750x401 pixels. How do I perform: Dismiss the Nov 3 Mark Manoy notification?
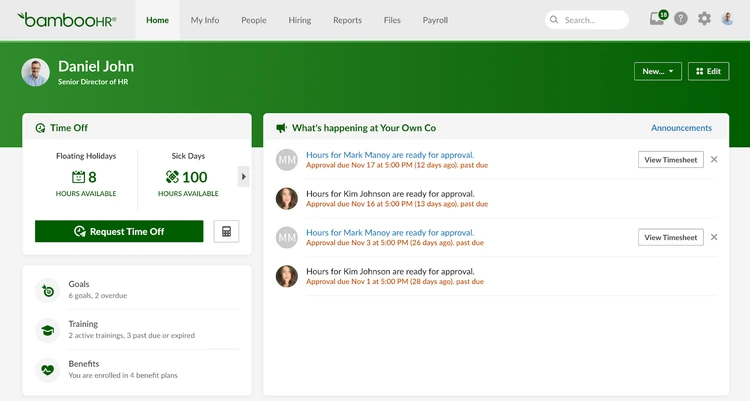(x=714, y=237)
